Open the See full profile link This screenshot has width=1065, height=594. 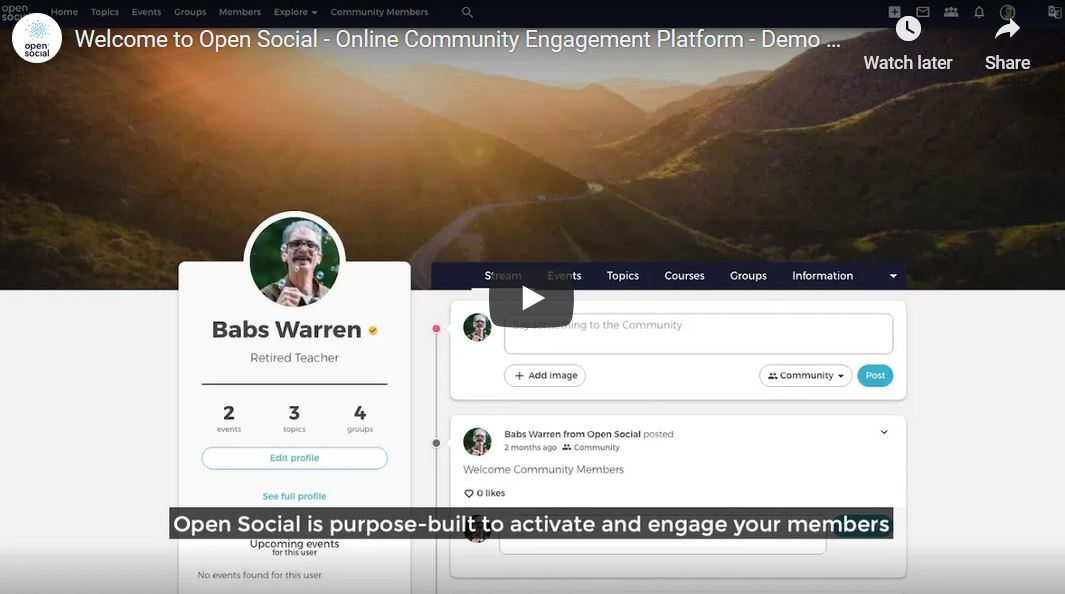[294, 496]
